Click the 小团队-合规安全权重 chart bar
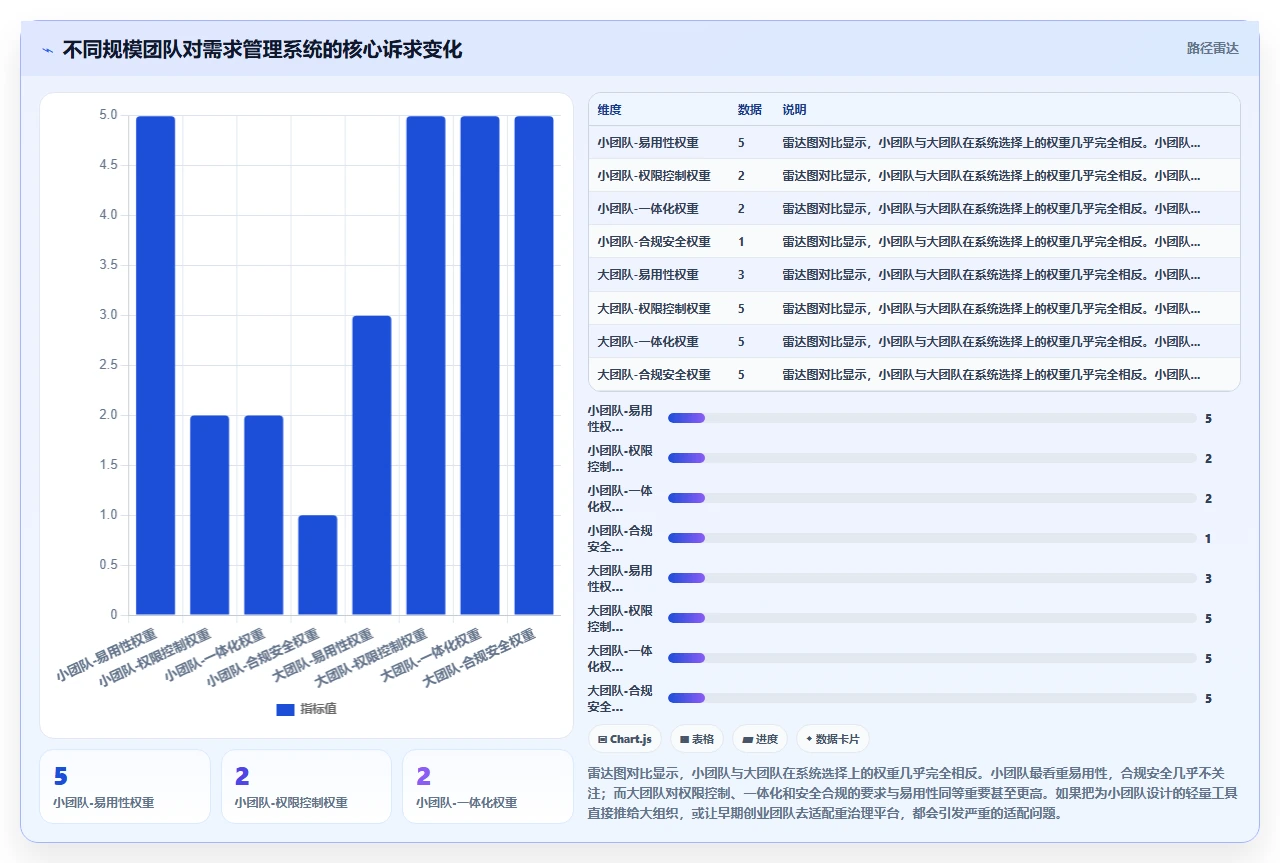The width and height of the screenshot is (1280, 863). pos(318,565)
